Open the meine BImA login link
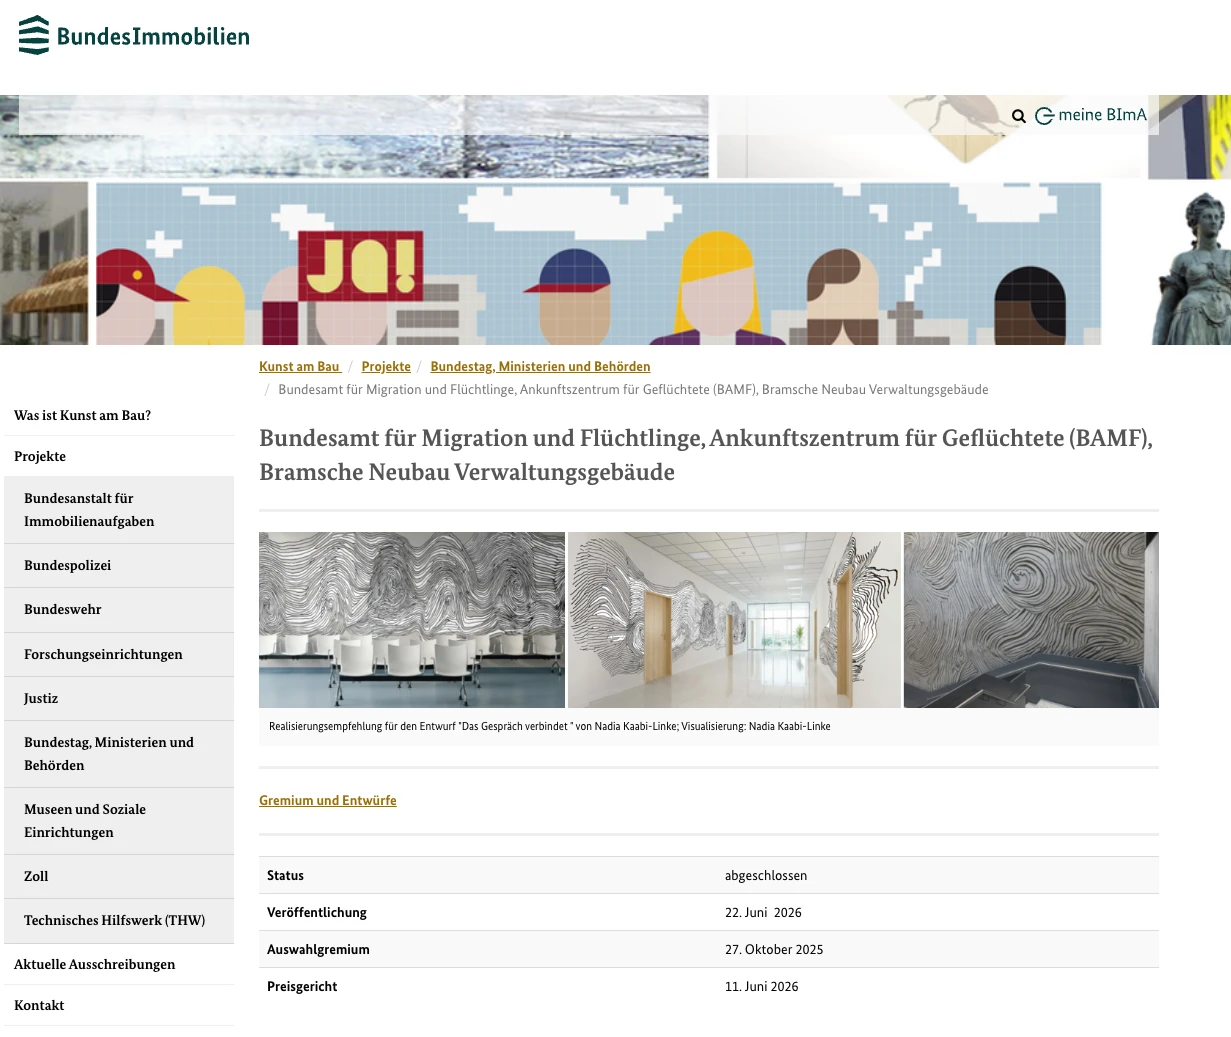 1091,115
